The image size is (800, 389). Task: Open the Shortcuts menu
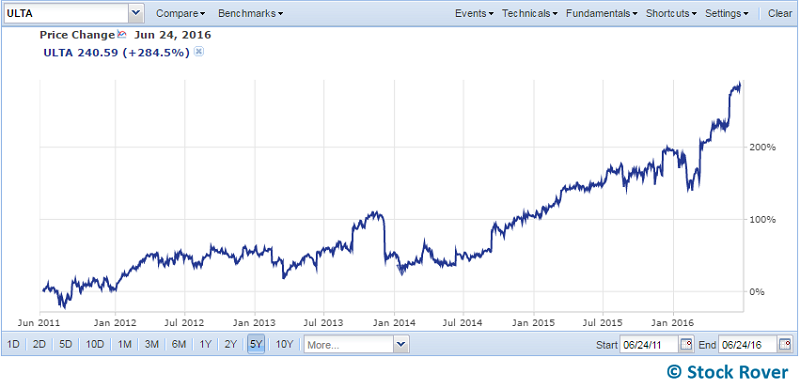click(671, 13)
